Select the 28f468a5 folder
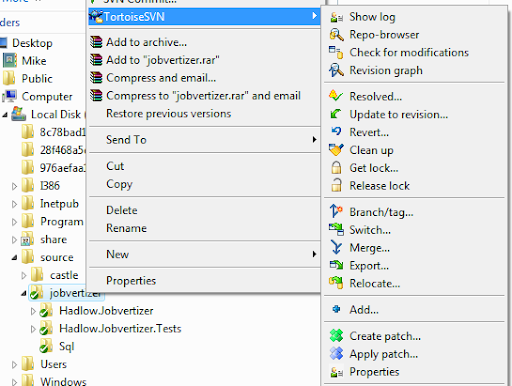The image size is (512, 386). [63, 150]
